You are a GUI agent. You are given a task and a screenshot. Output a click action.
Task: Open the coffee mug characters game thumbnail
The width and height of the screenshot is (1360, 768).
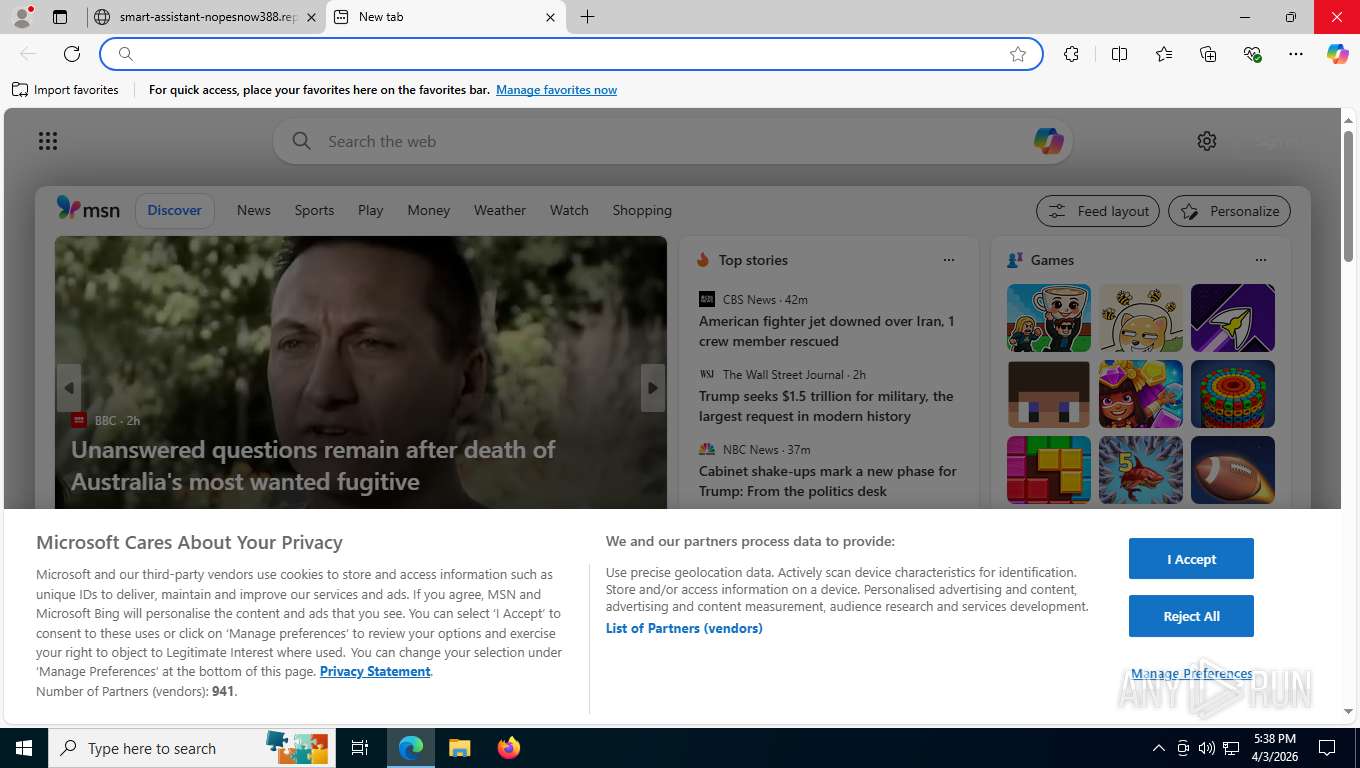click(x=1049, y=318)
